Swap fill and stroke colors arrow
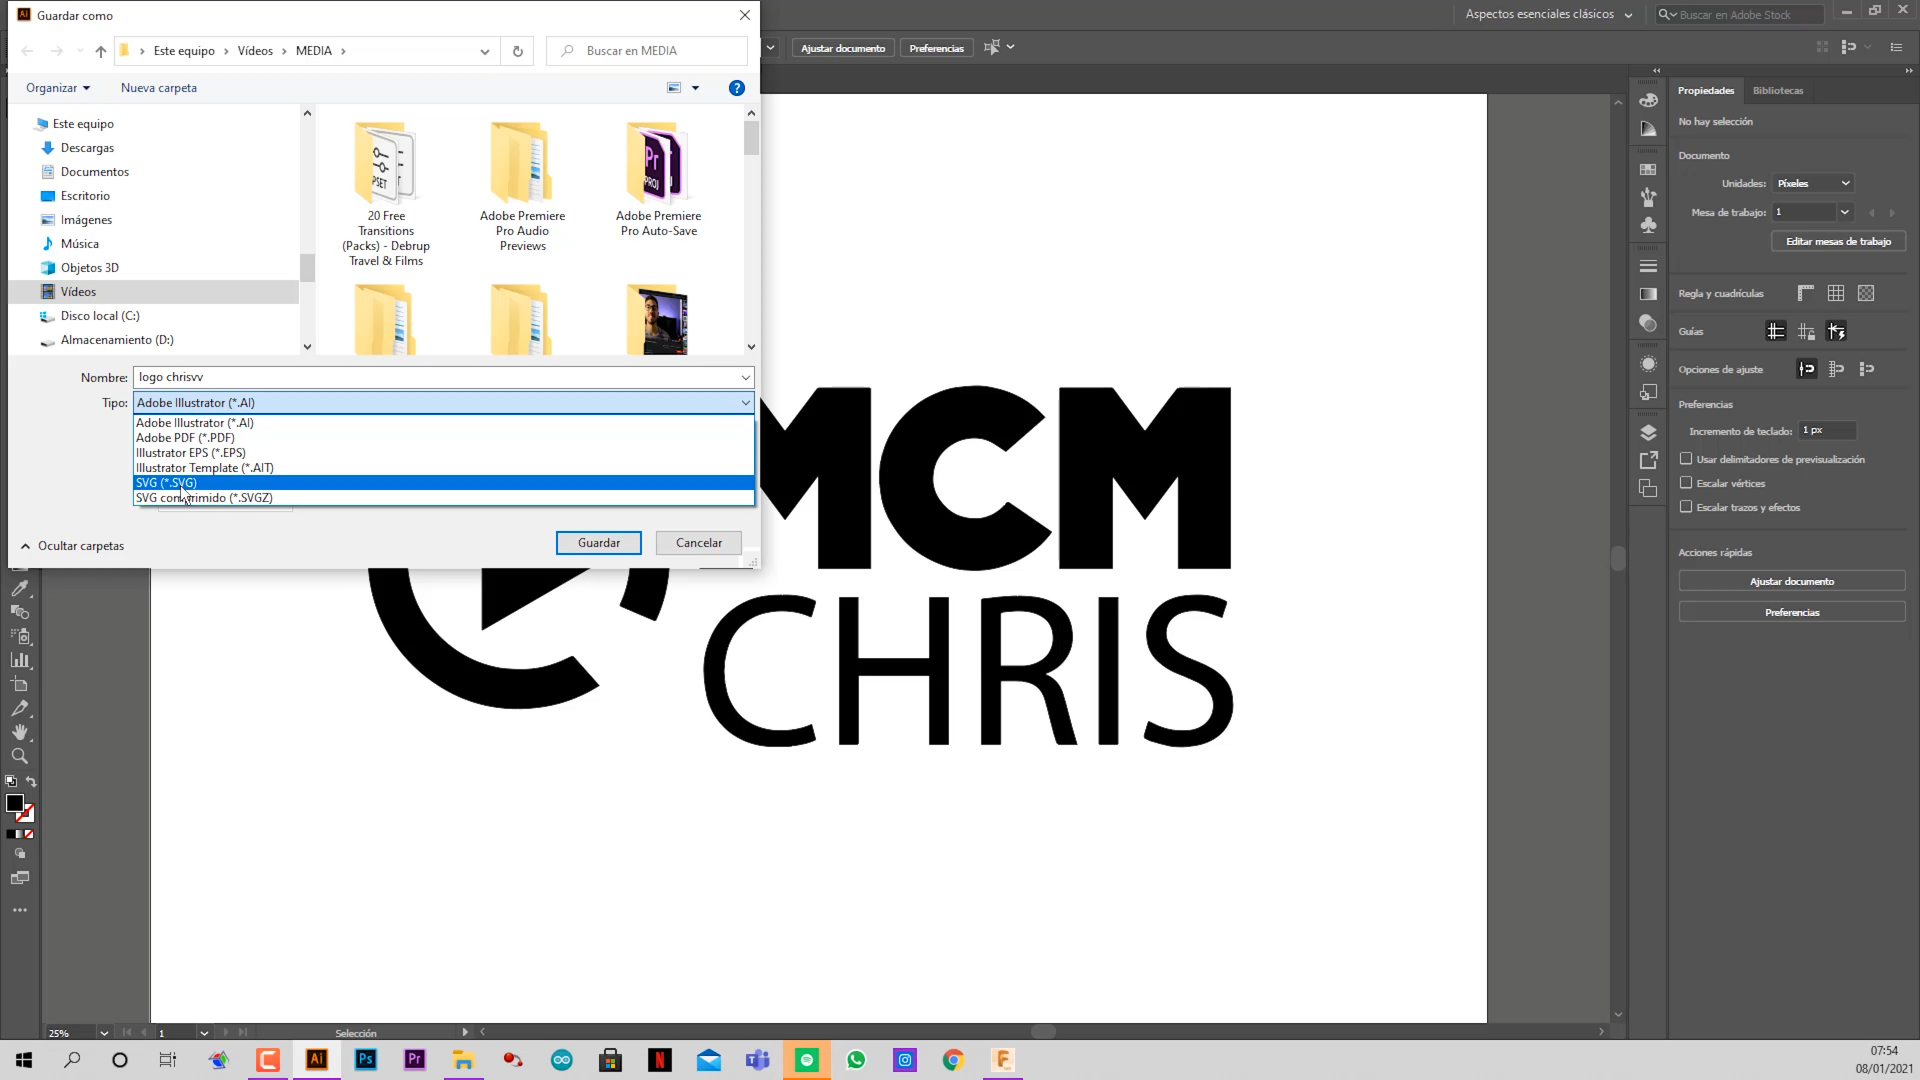The width and height of the screenshot is (1920, 1080). click(31, 781)
